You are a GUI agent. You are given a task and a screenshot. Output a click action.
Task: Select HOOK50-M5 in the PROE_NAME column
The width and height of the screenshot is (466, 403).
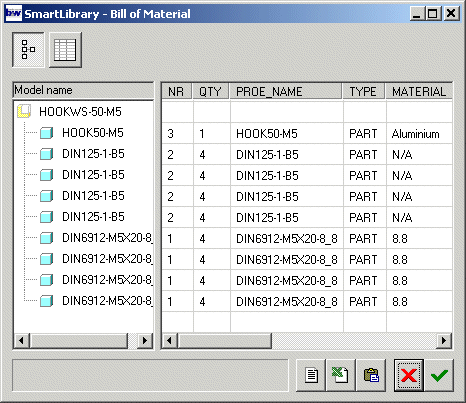(x=287, y=134)
